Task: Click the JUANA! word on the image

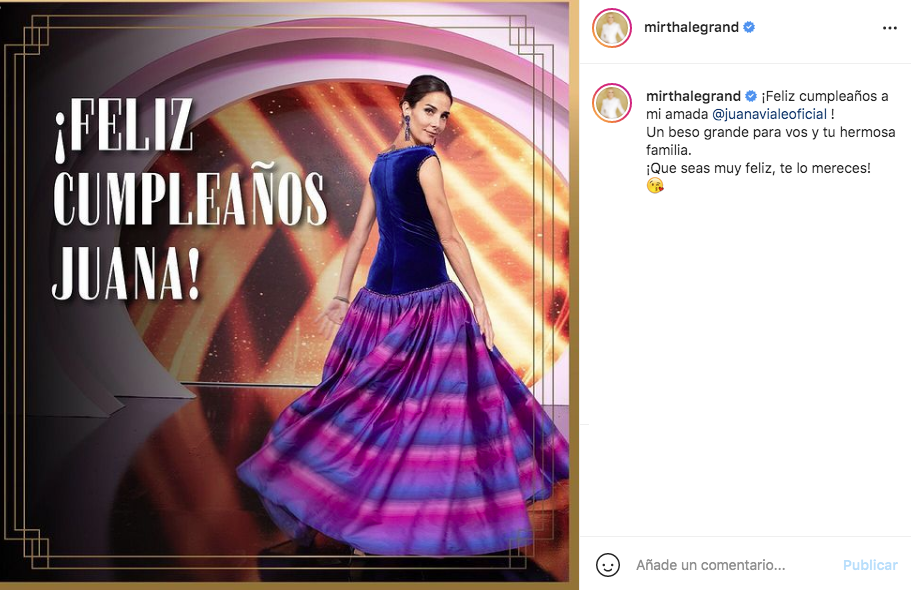Action: pyautogui.click(x=127, y=273)
